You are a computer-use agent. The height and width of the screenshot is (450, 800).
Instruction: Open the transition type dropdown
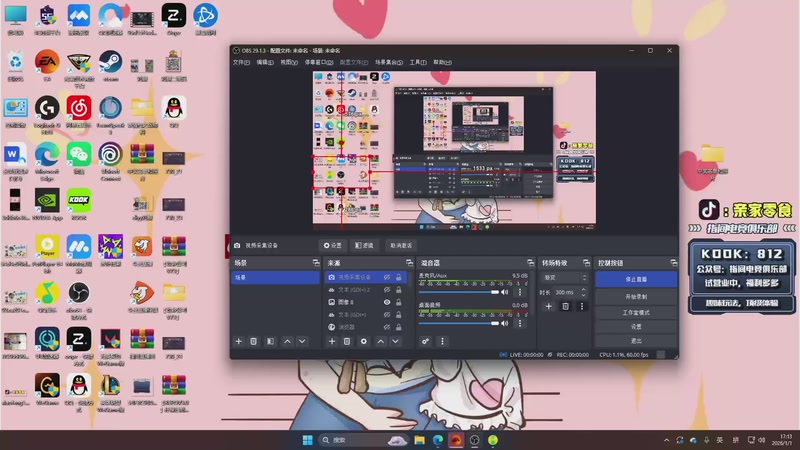565,278
